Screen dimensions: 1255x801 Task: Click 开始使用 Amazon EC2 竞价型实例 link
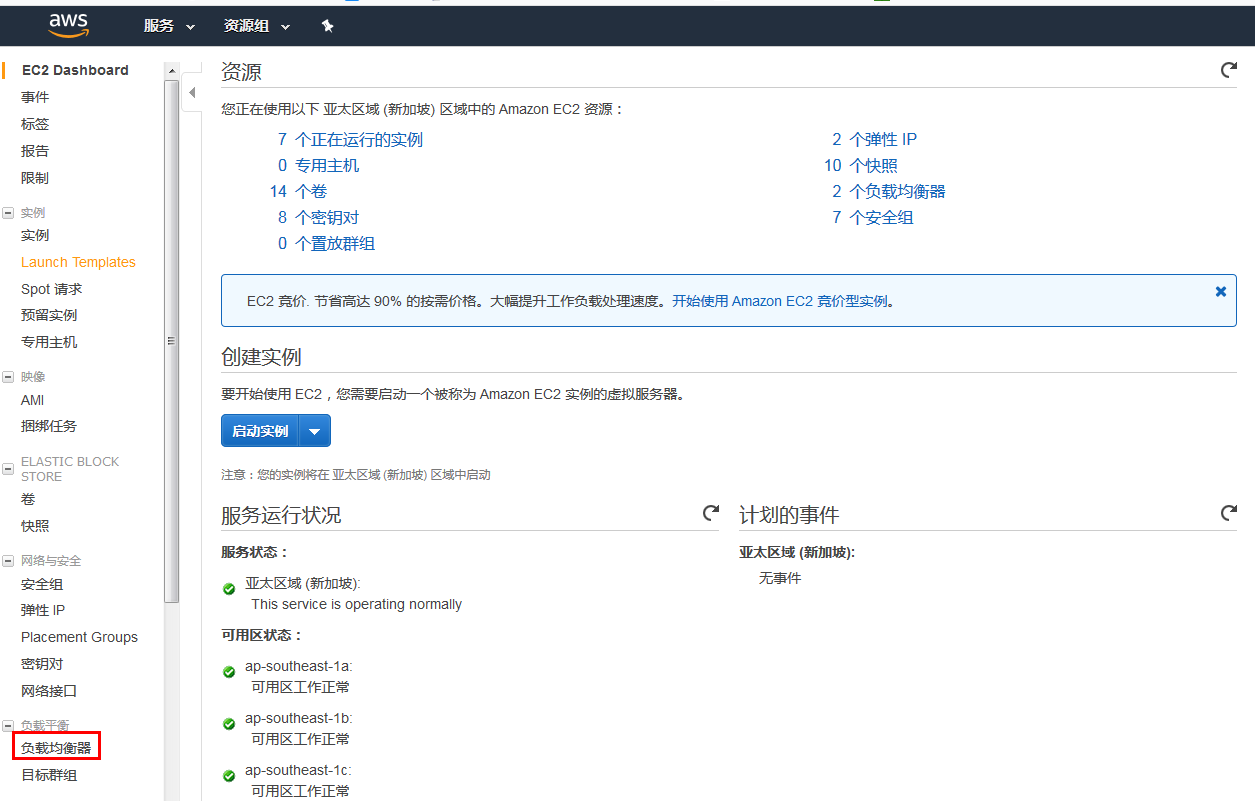point(780,301)
